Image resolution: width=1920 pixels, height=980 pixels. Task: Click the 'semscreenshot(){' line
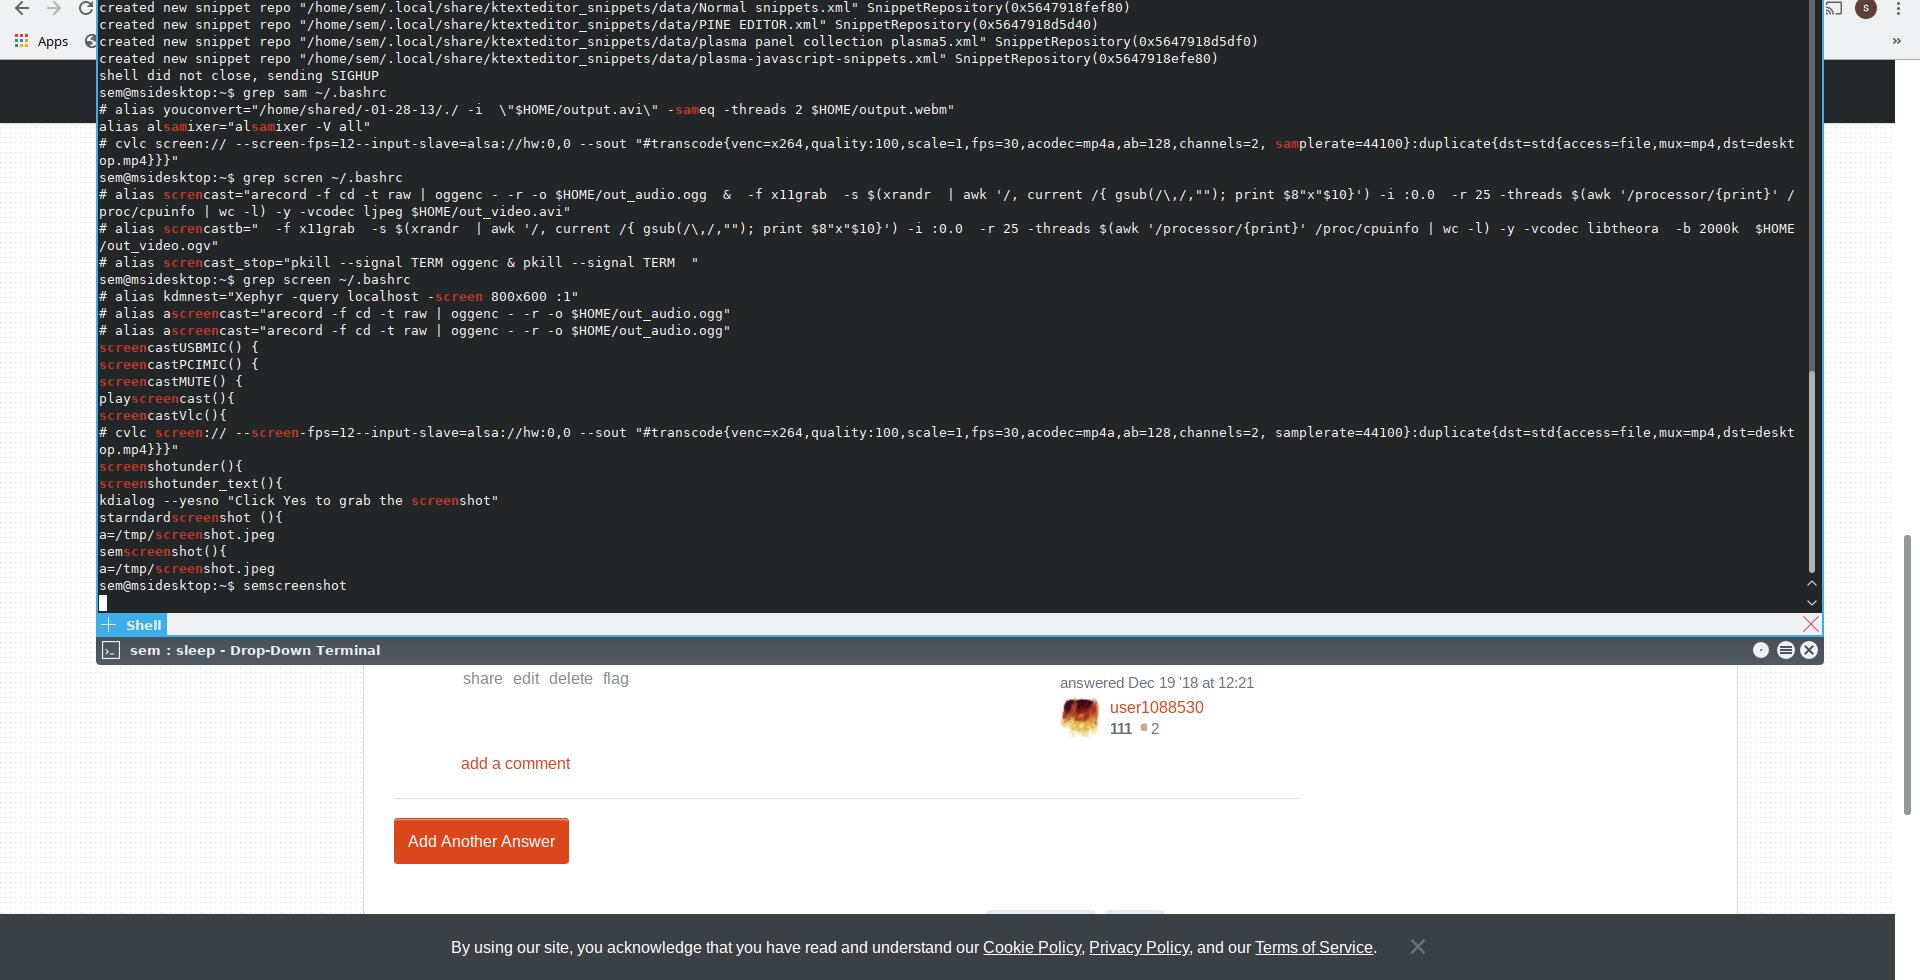163,552
